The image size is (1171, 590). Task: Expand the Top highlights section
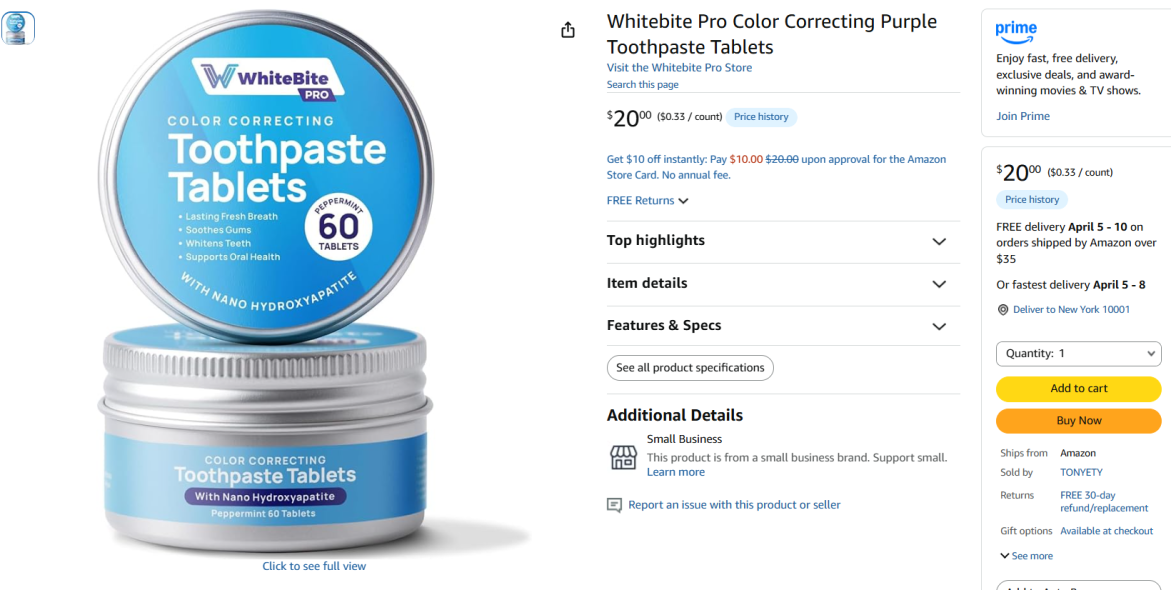[783, 241]
